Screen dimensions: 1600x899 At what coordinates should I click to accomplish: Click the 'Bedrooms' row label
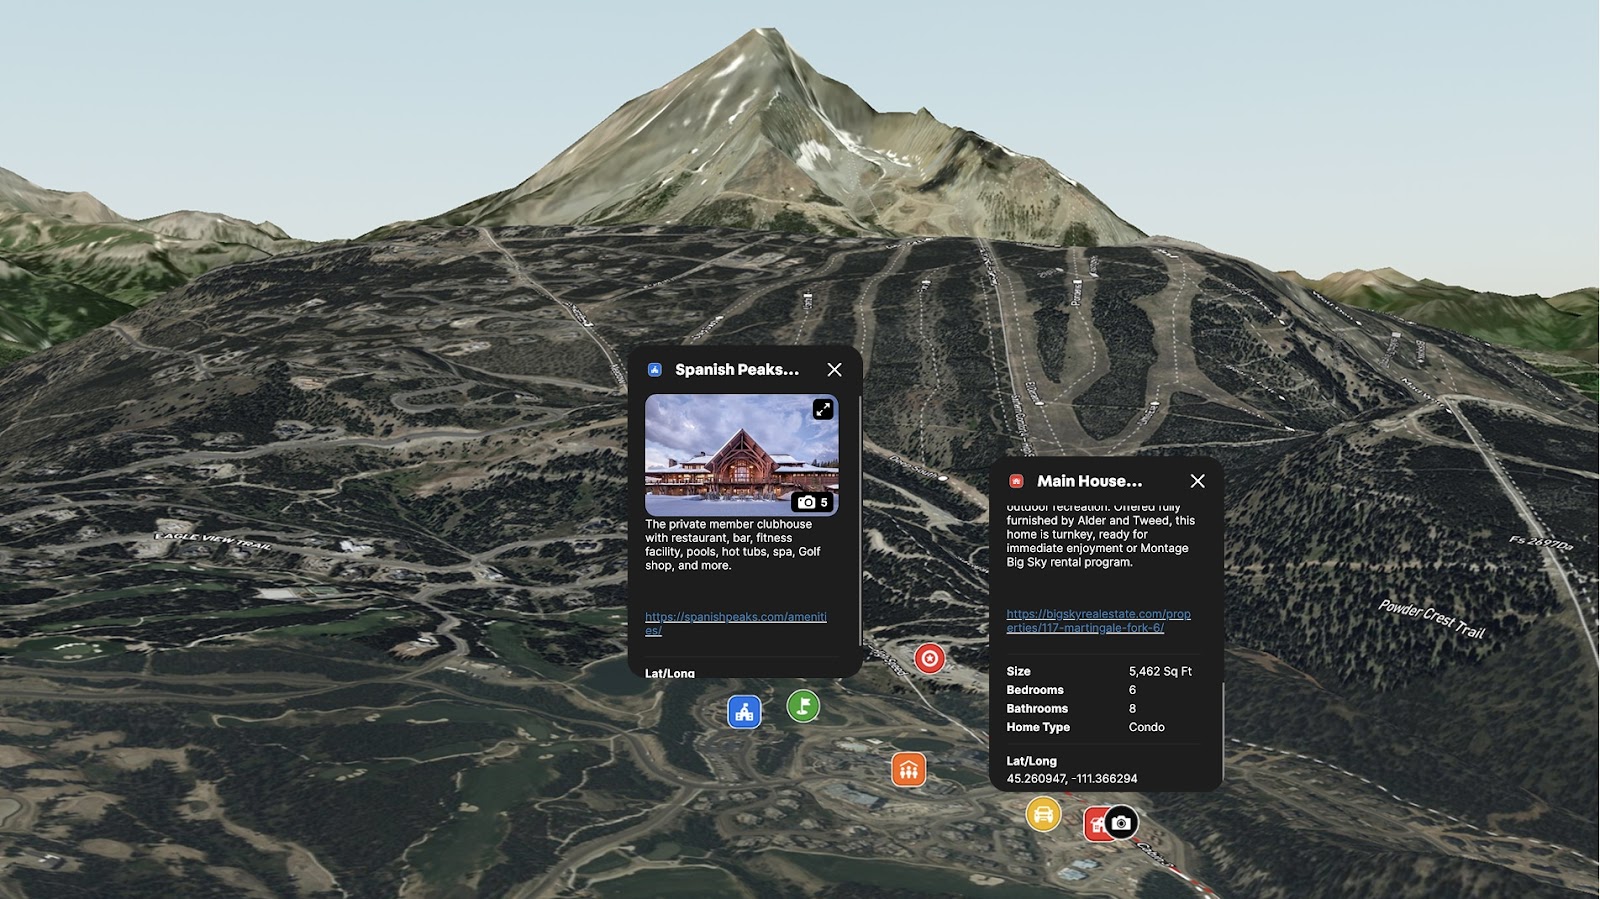[1035, 690]
